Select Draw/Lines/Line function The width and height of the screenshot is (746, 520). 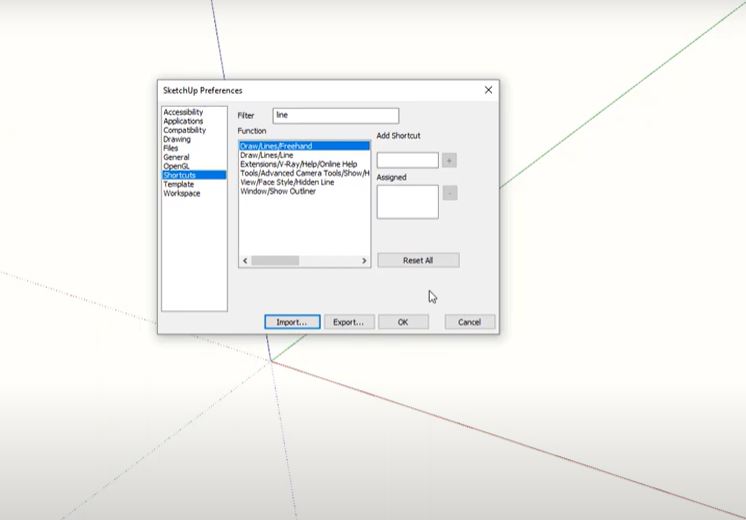point(304,155)
